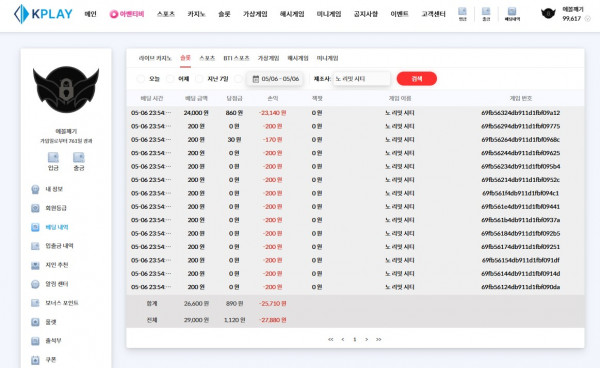This screenshot has width=600, height=368.
Task: Click the 손익 column header
Action: 272,98
